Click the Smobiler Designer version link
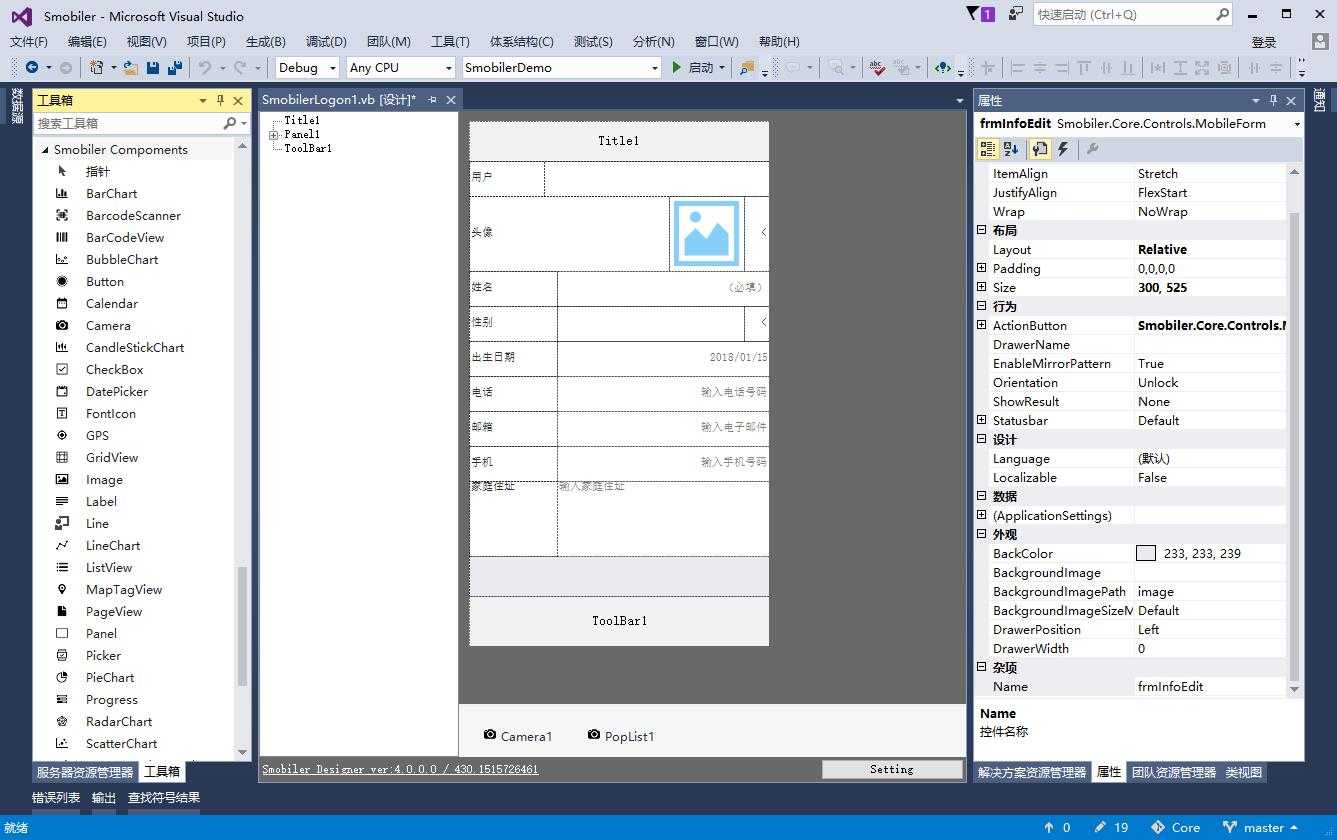 coord(400,769)
